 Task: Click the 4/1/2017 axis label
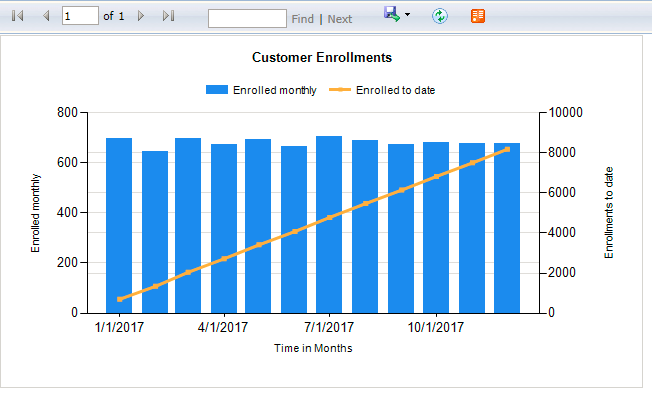click(223, 327)
